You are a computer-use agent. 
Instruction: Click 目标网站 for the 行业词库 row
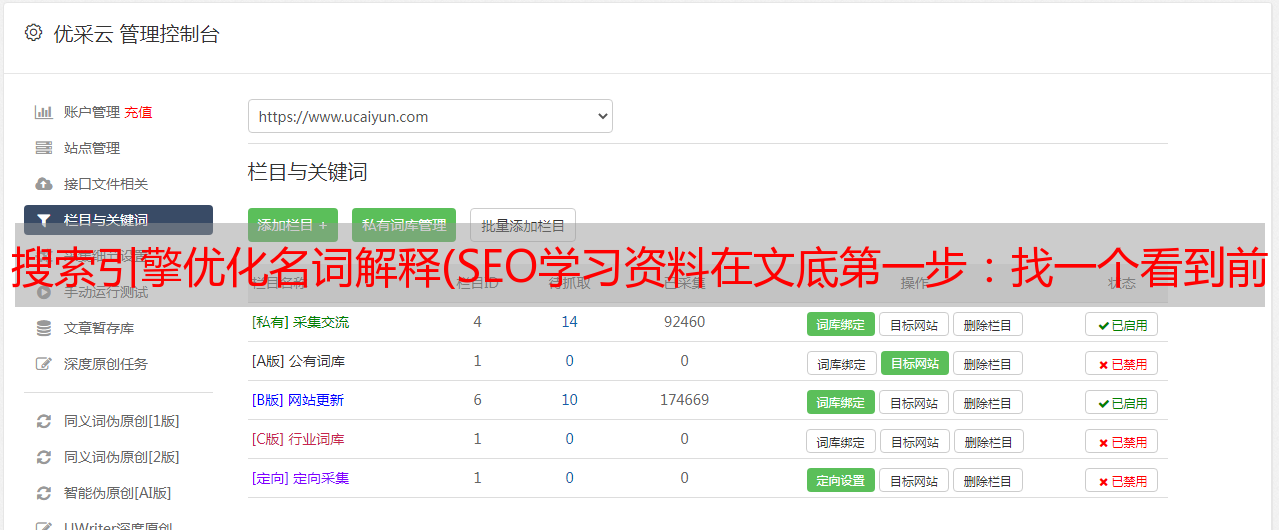pos(914,441)
